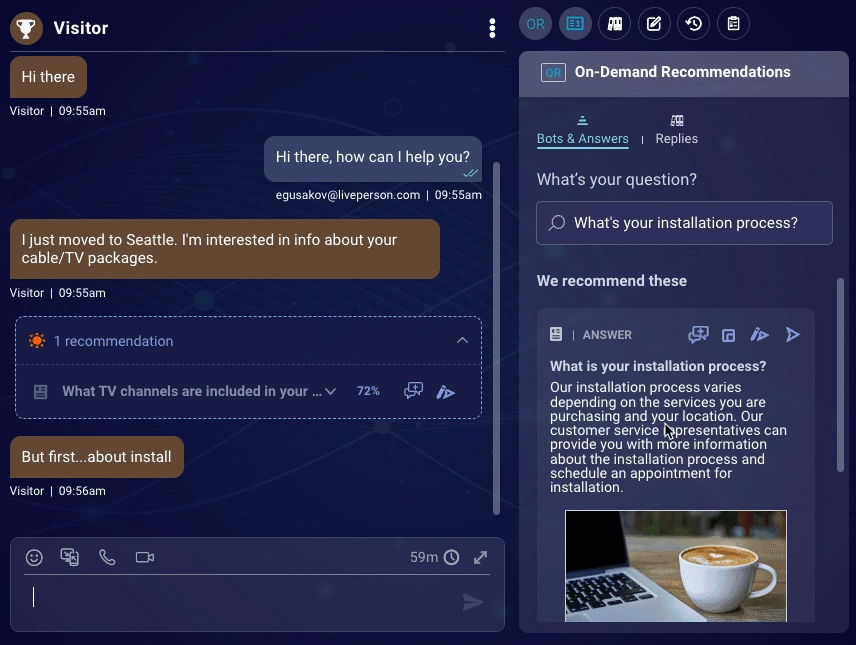Click the egusakov@liveperson.com sender label
The width and height of the screenshot is (856, 645).
[348, 195]
